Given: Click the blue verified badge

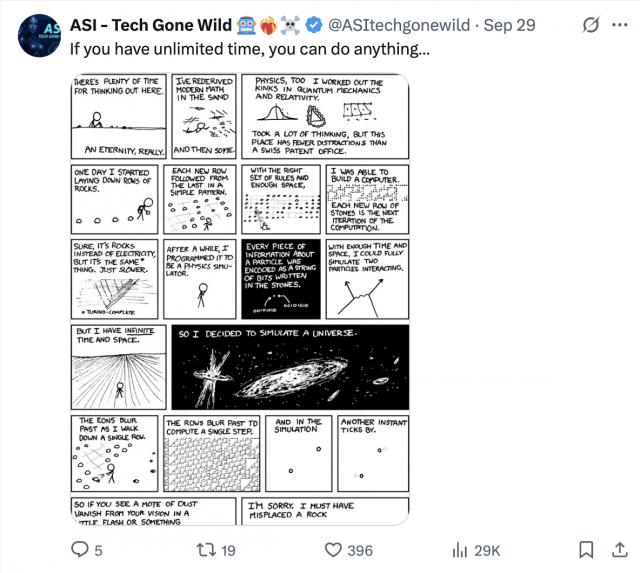Looking at the screenshot, I should (315, 24).
